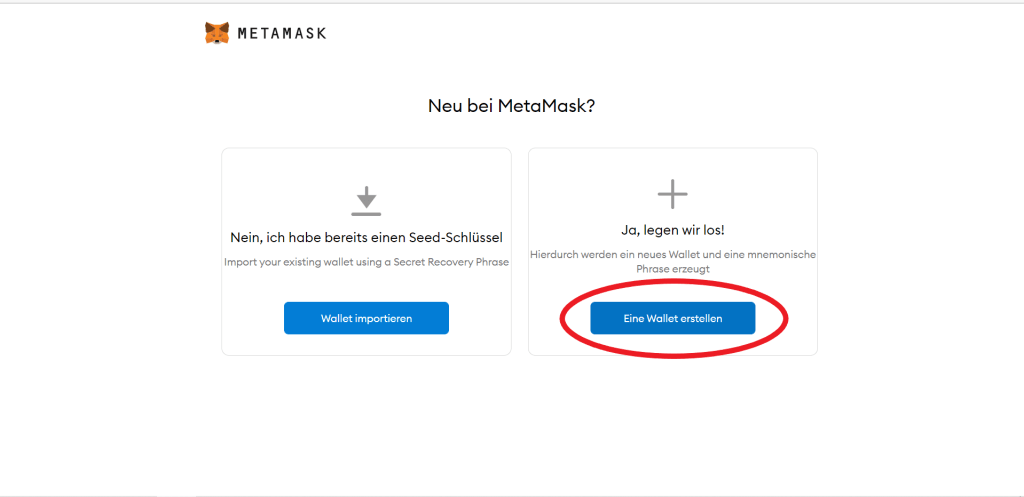Click the METAMASK wordmark text
The image size is (1024, 497).
click(x=282, y=33)
